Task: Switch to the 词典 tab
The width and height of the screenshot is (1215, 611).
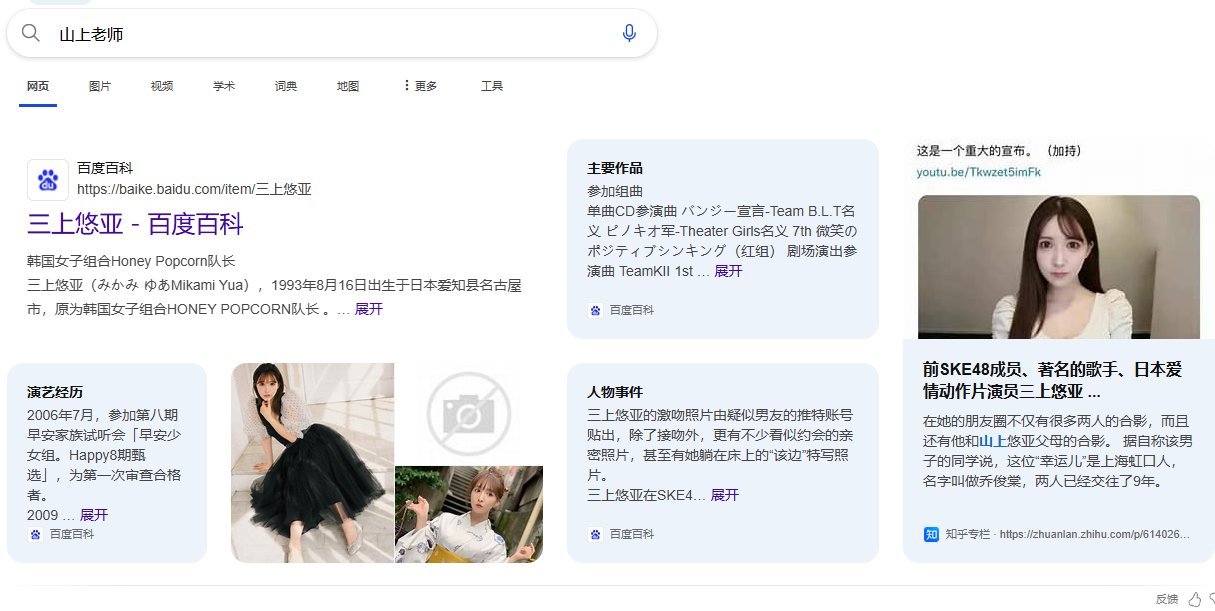Action: [x=286, y=86]
